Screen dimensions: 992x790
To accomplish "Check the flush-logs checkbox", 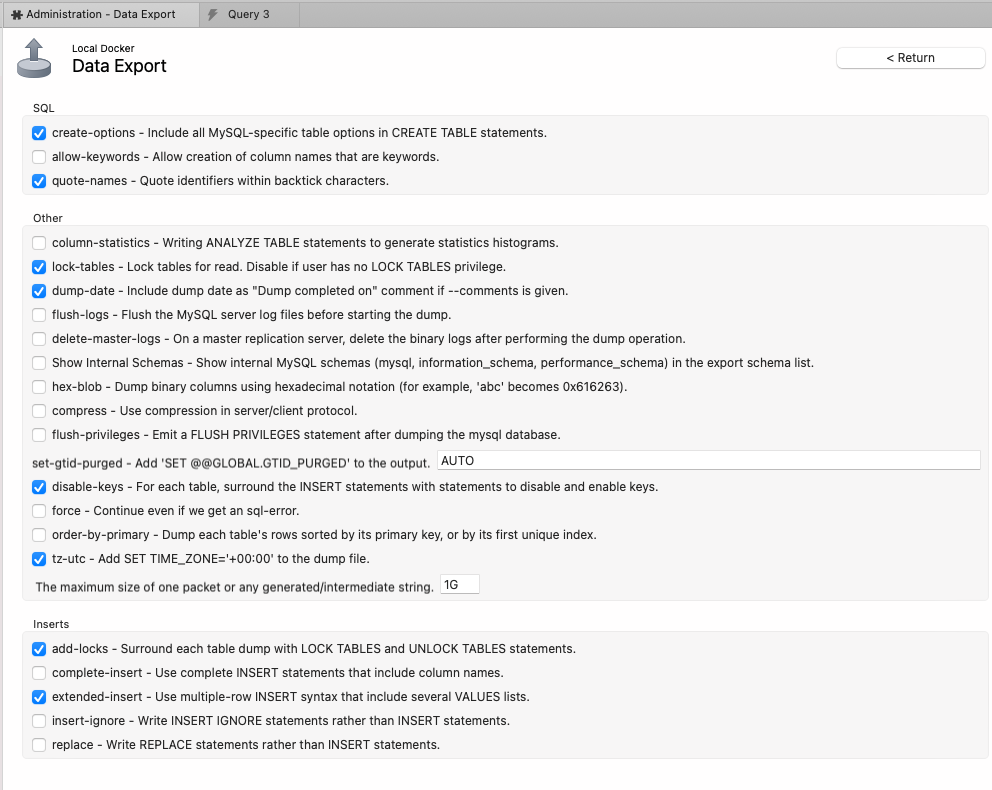I will pos(39,315).
